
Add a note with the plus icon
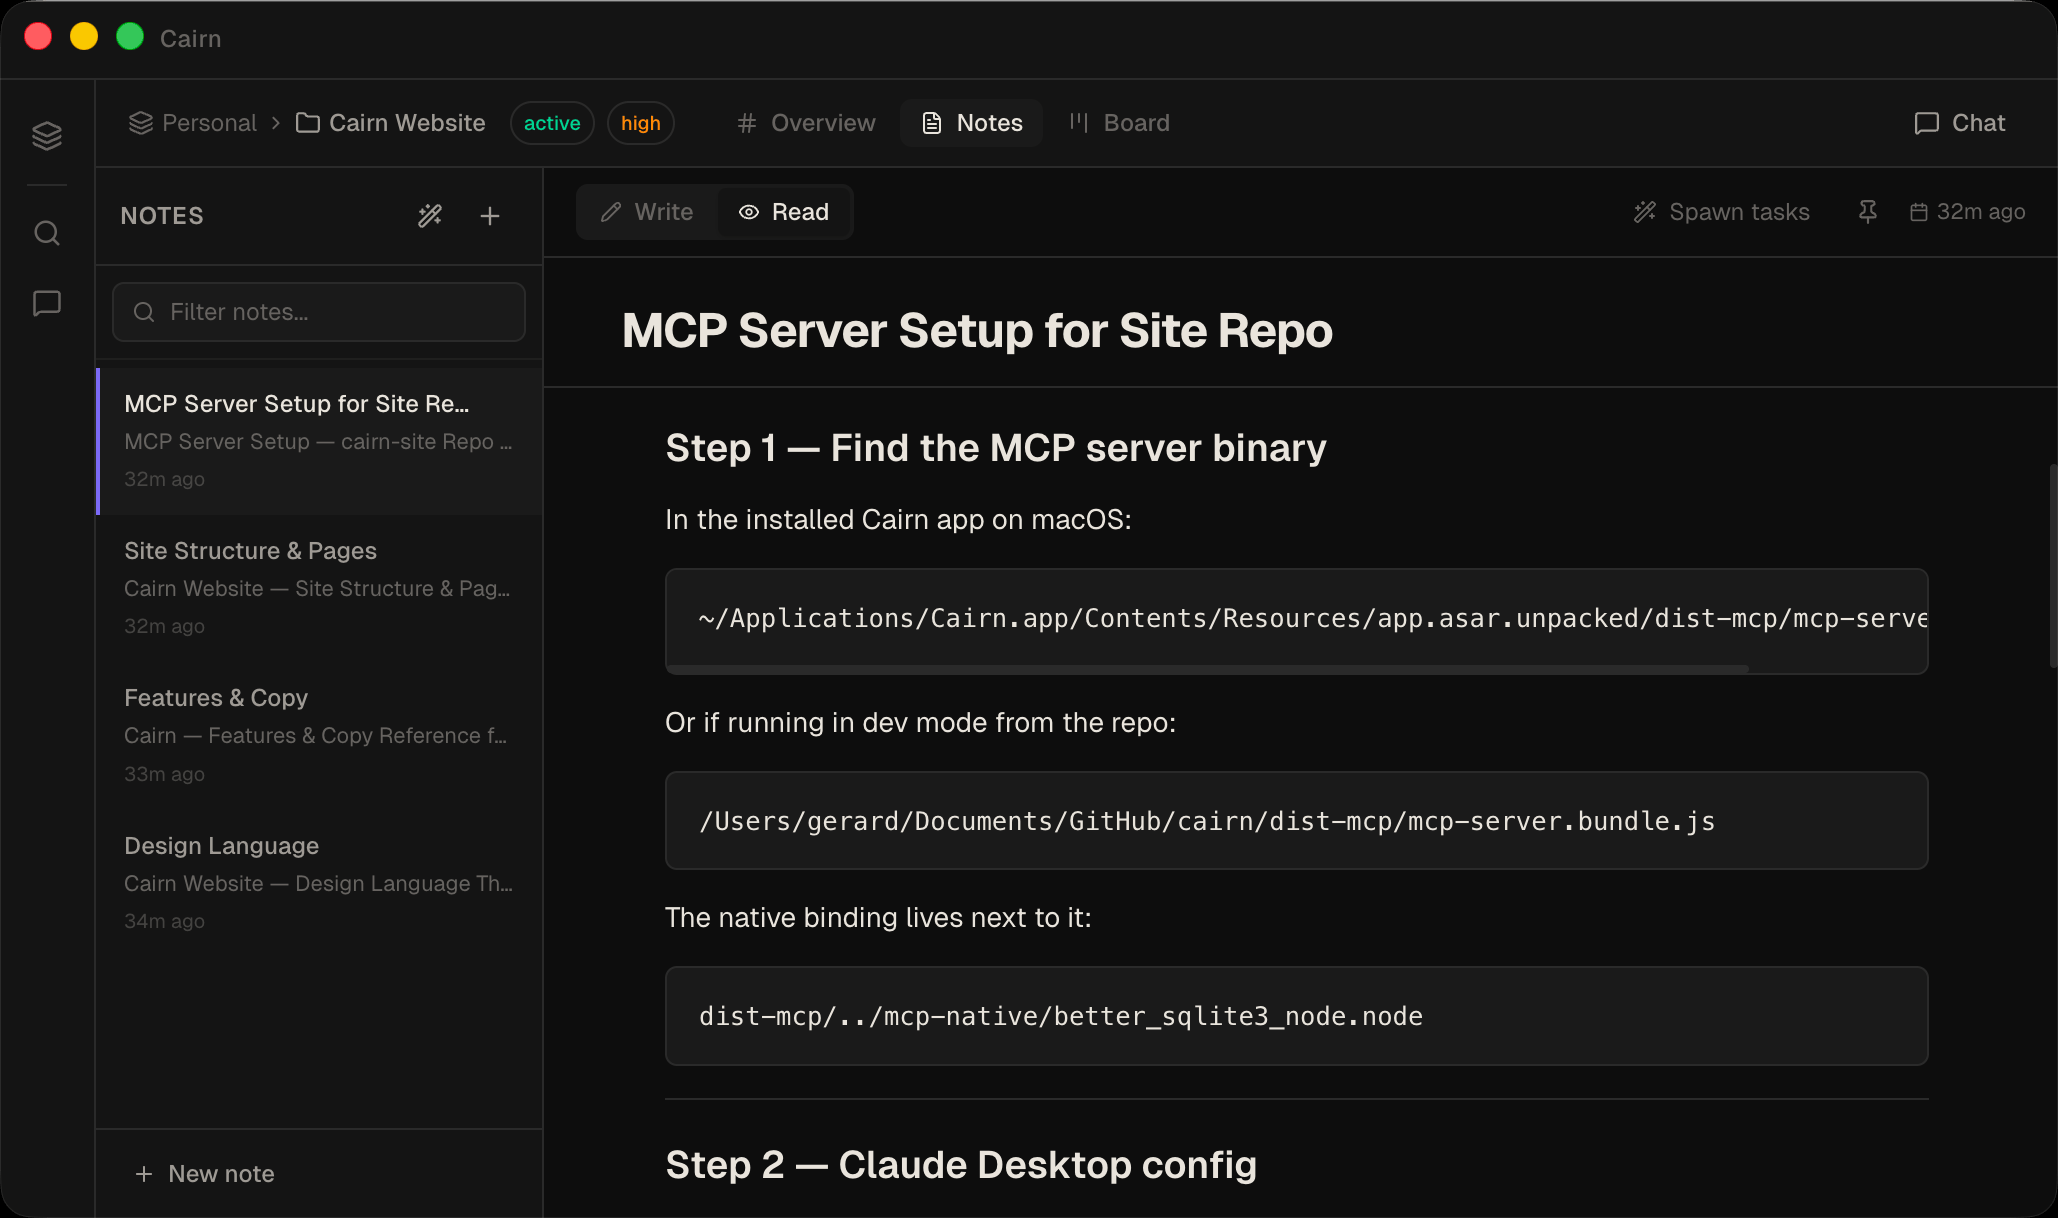[490, 216]
